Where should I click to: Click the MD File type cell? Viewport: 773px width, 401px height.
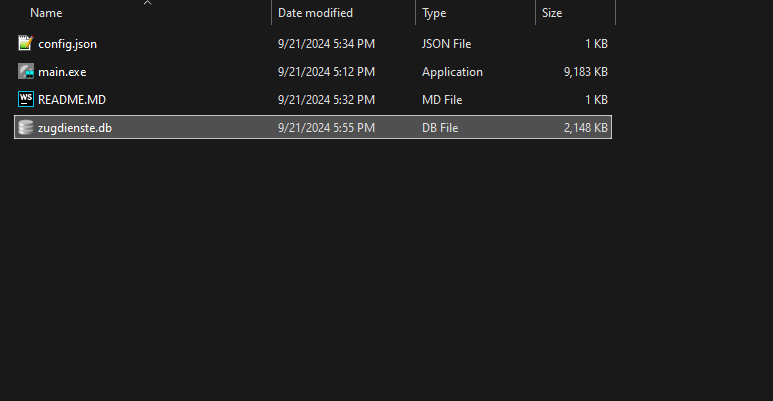[442, 100]
